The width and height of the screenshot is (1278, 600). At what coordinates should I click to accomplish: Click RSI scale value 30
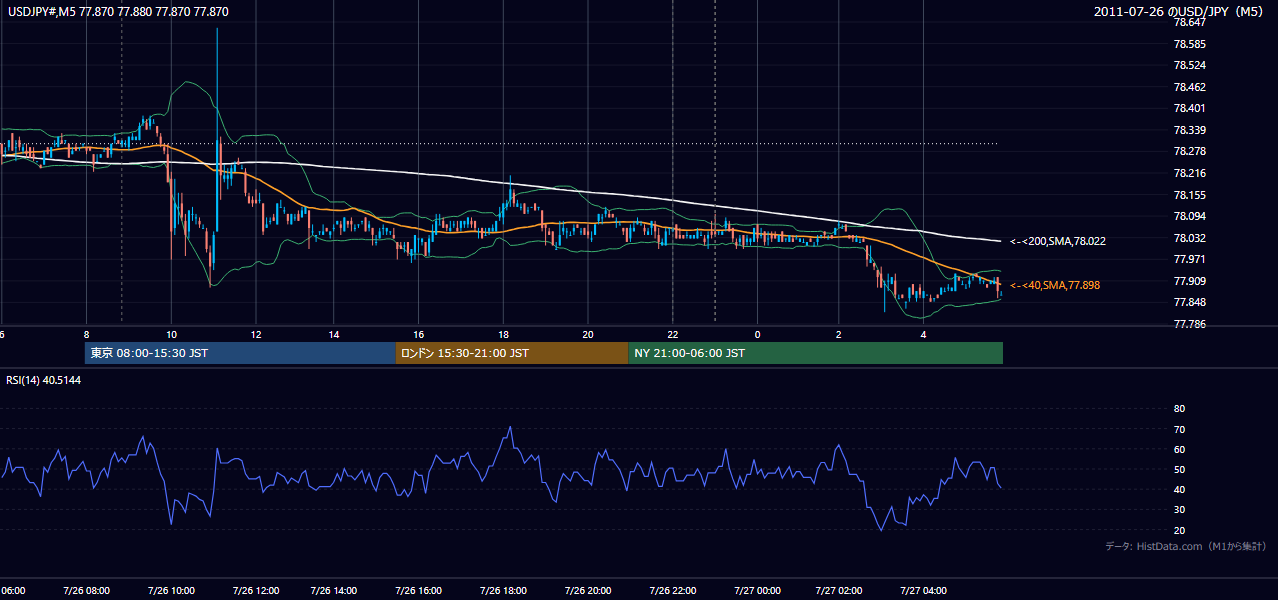[1179, 510]
